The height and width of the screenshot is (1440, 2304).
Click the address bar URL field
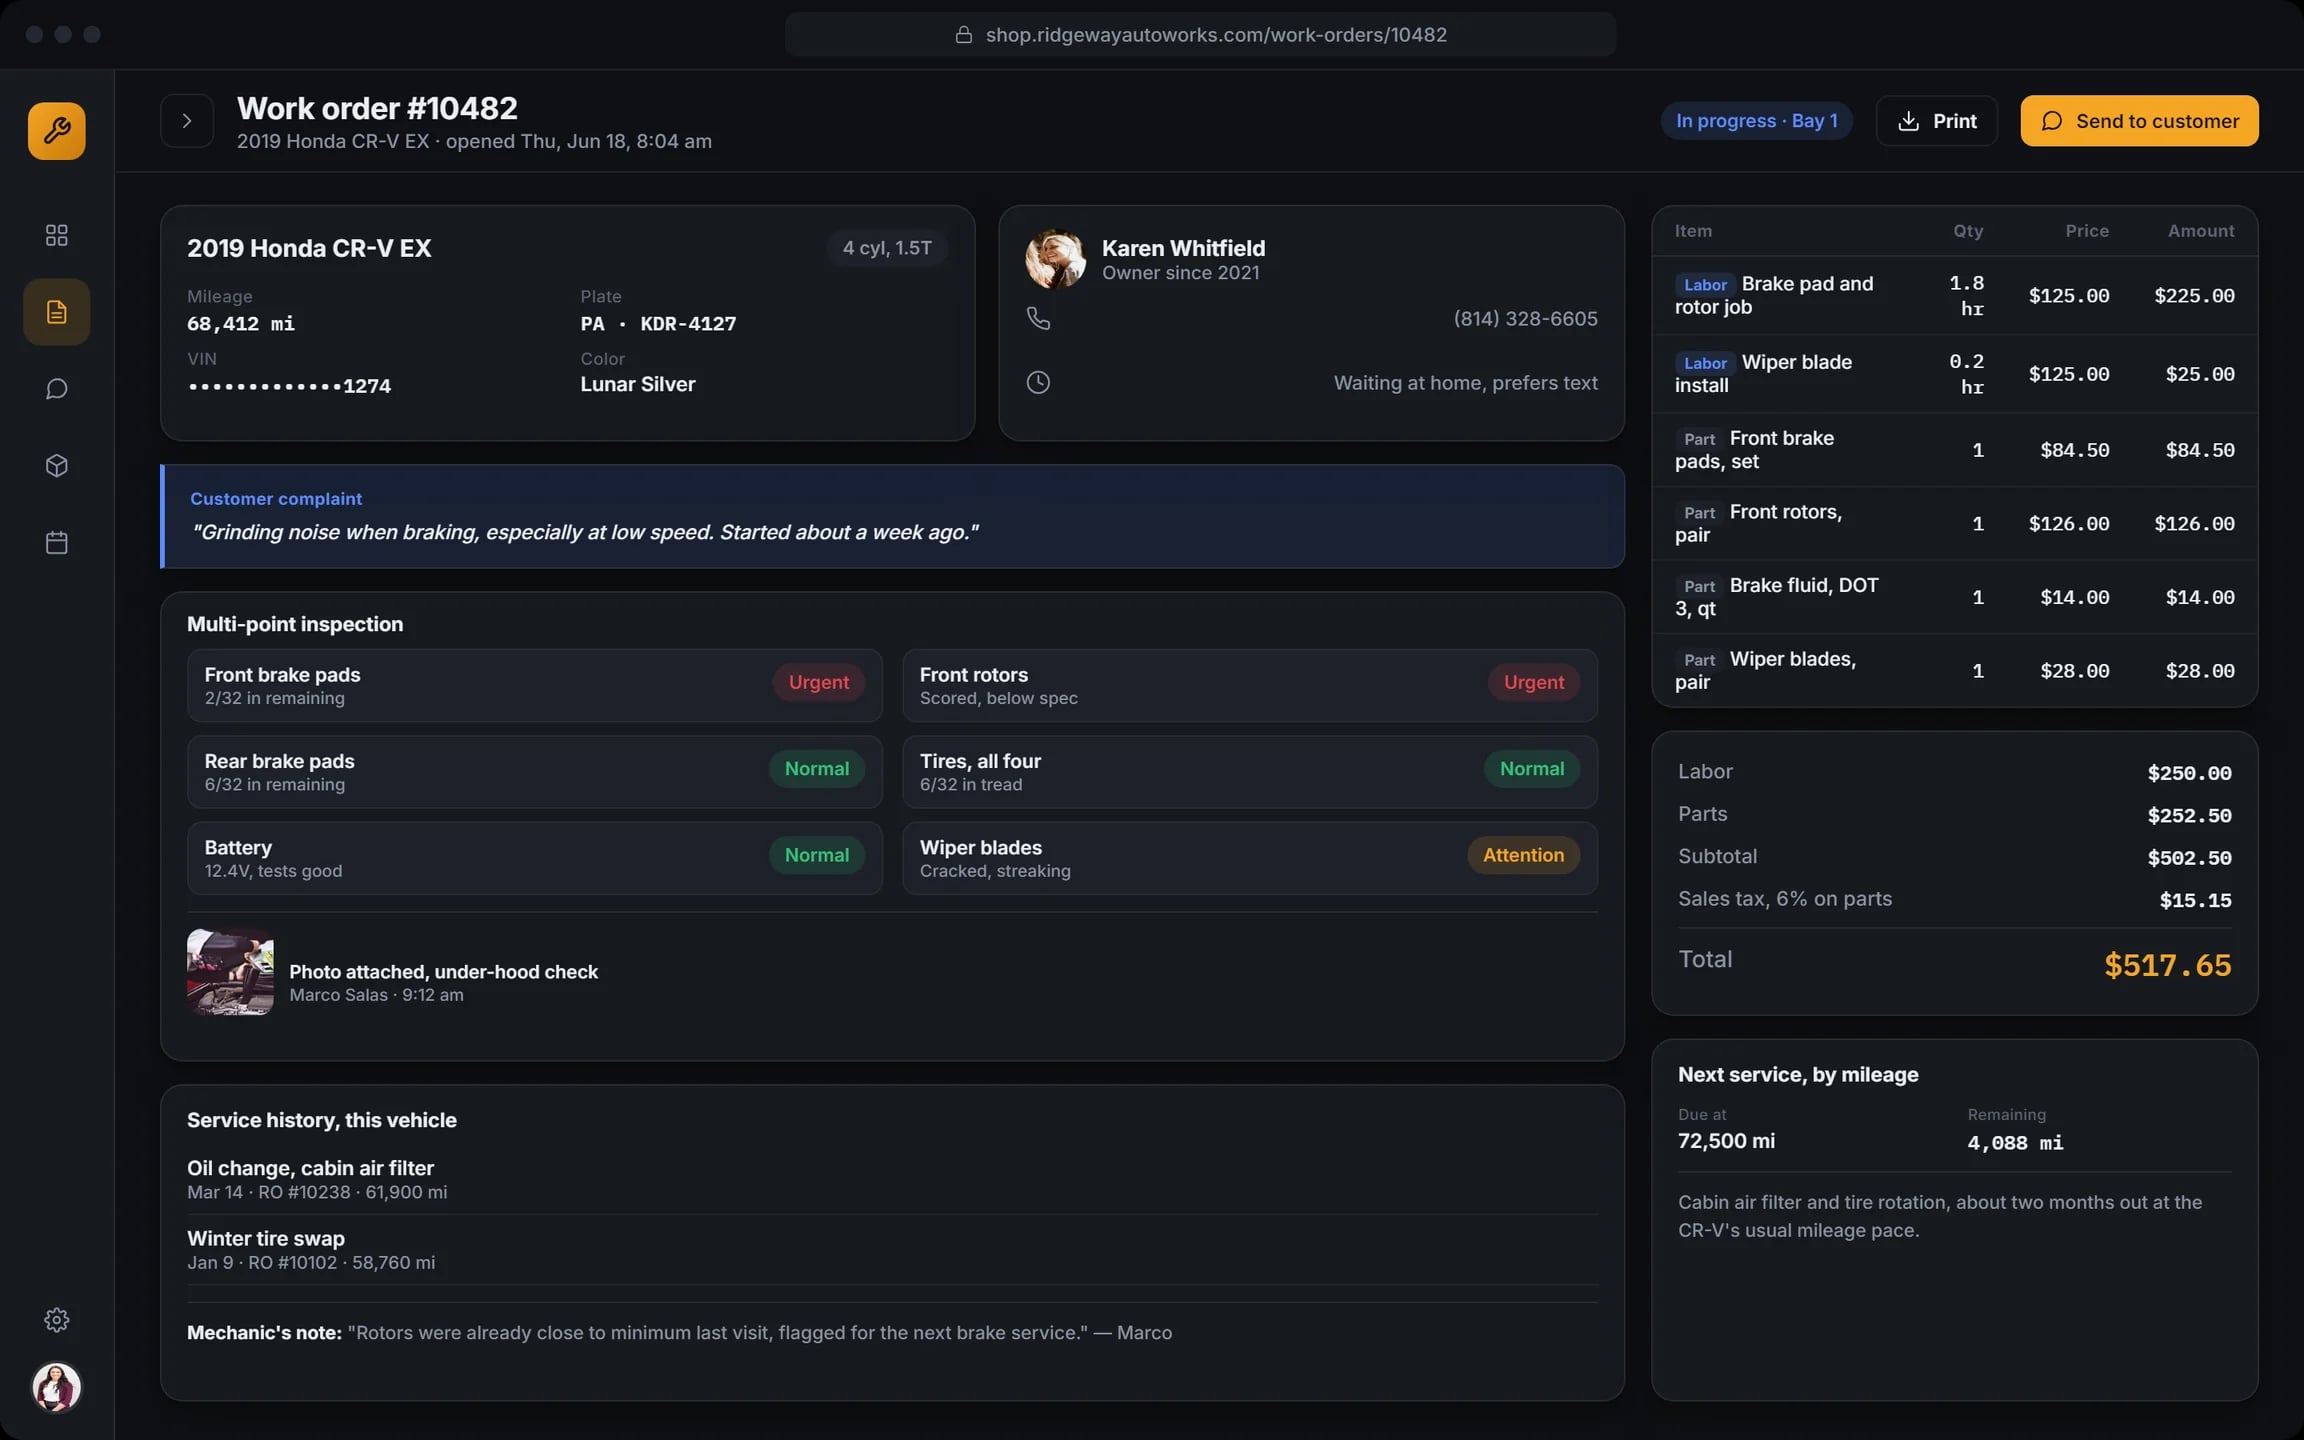point(1200,35)
